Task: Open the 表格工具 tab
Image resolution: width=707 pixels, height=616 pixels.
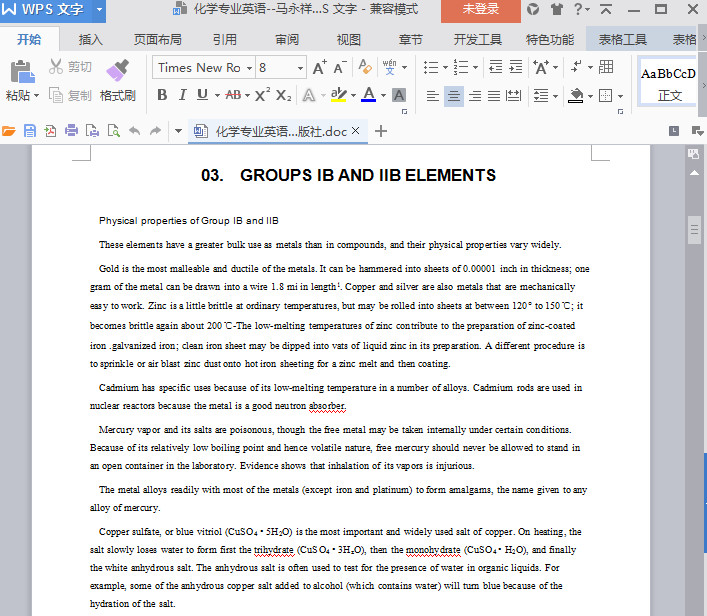Action: point(623,40)
